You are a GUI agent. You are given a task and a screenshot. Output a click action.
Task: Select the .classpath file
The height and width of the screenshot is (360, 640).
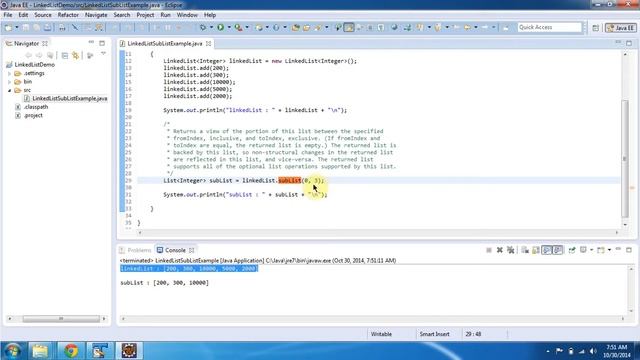[x=36, y=107]
